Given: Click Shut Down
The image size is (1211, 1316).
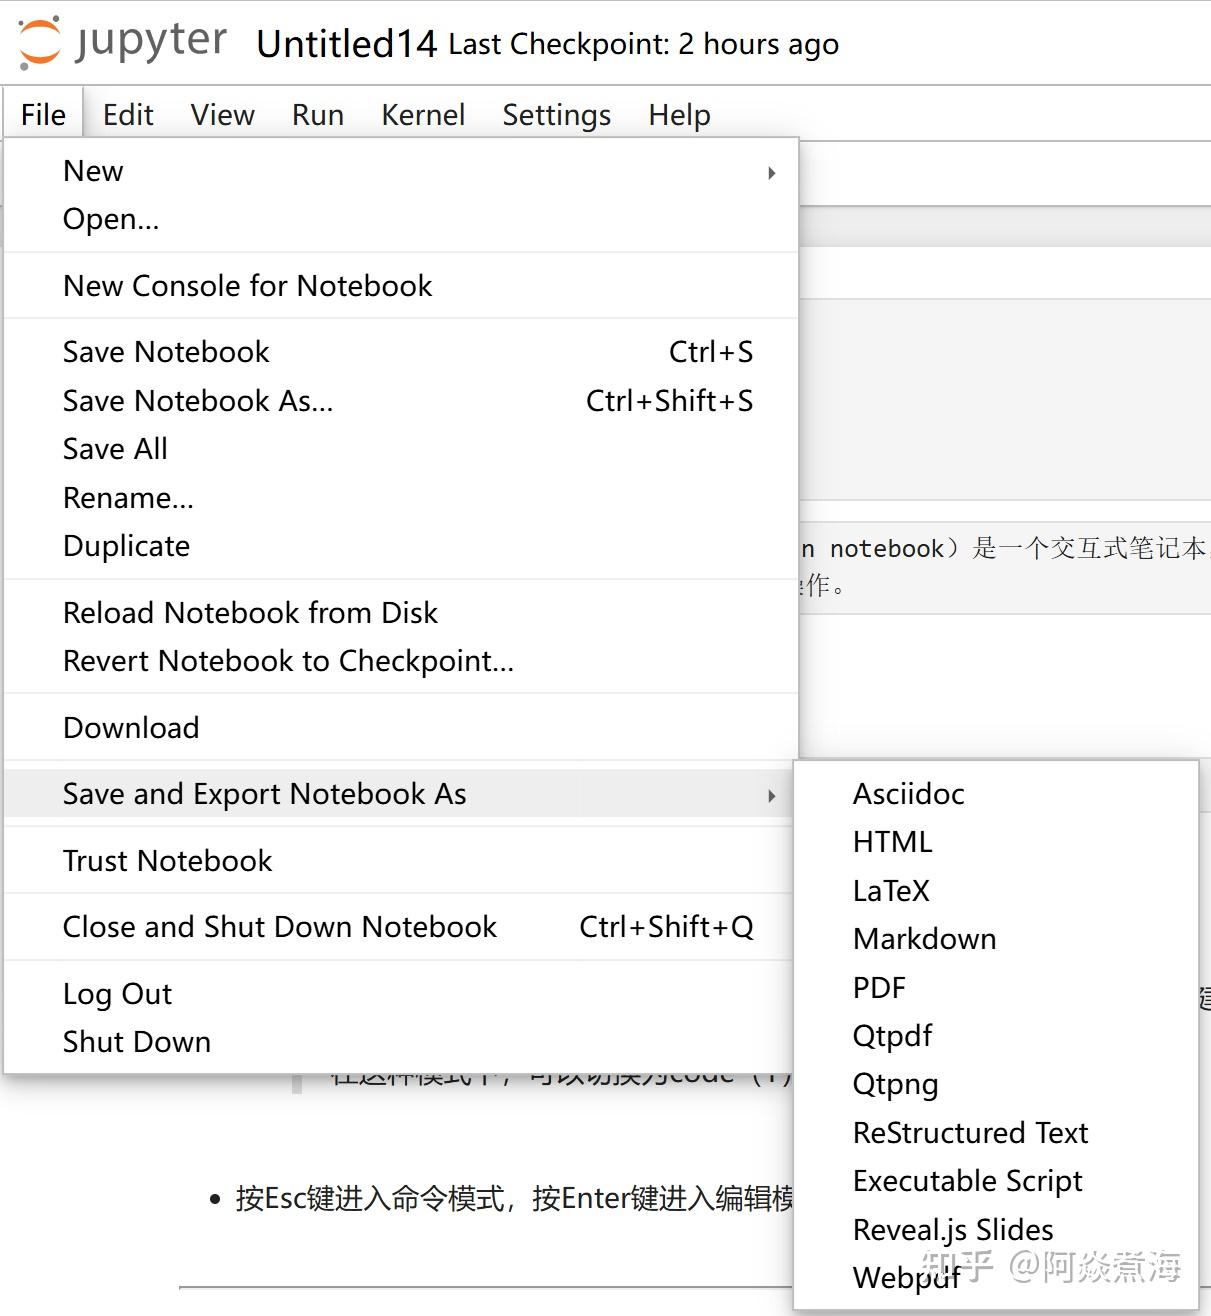Looking at the screenshot, I should tap(136, 1041).
